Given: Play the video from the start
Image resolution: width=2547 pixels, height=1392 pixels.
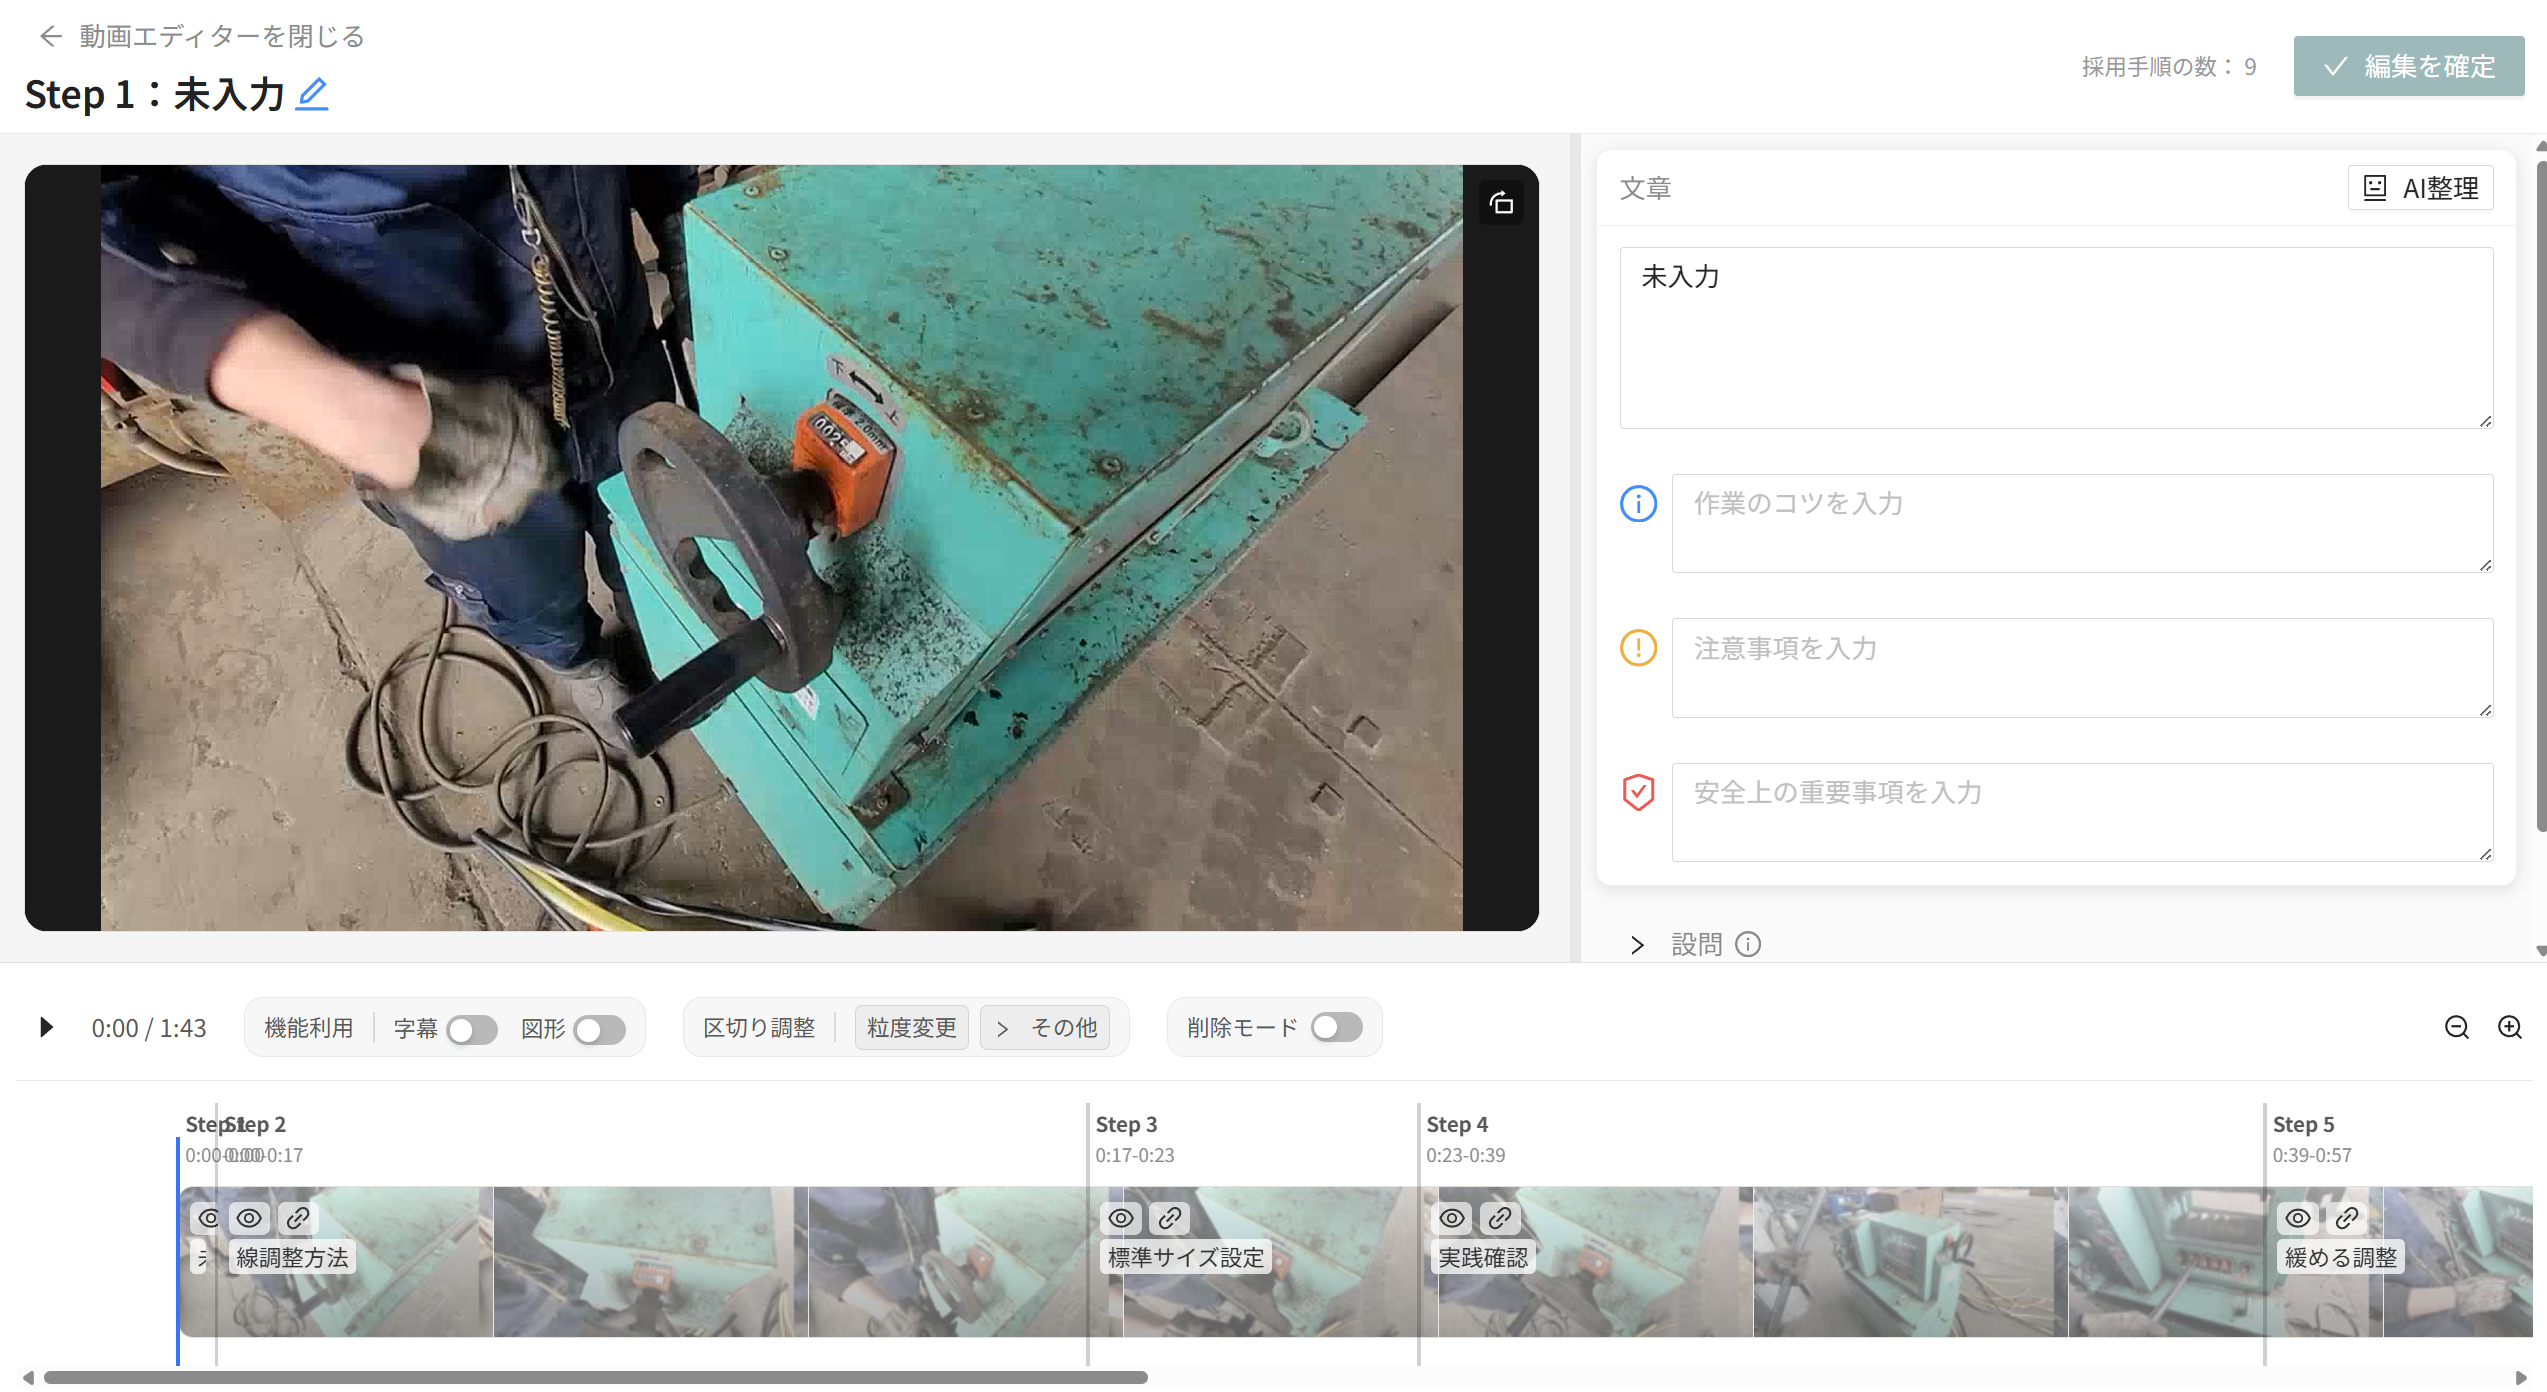Looking at the screenshot, I should pos(46,1027).
